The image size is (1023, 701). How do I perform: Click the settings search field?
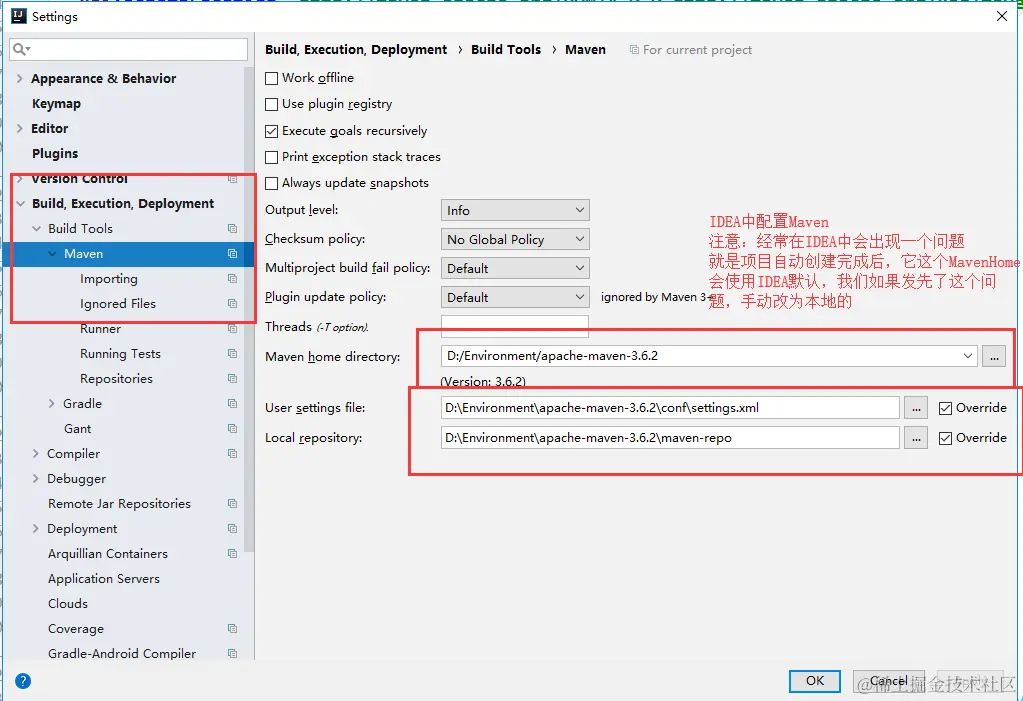[129, 50]
